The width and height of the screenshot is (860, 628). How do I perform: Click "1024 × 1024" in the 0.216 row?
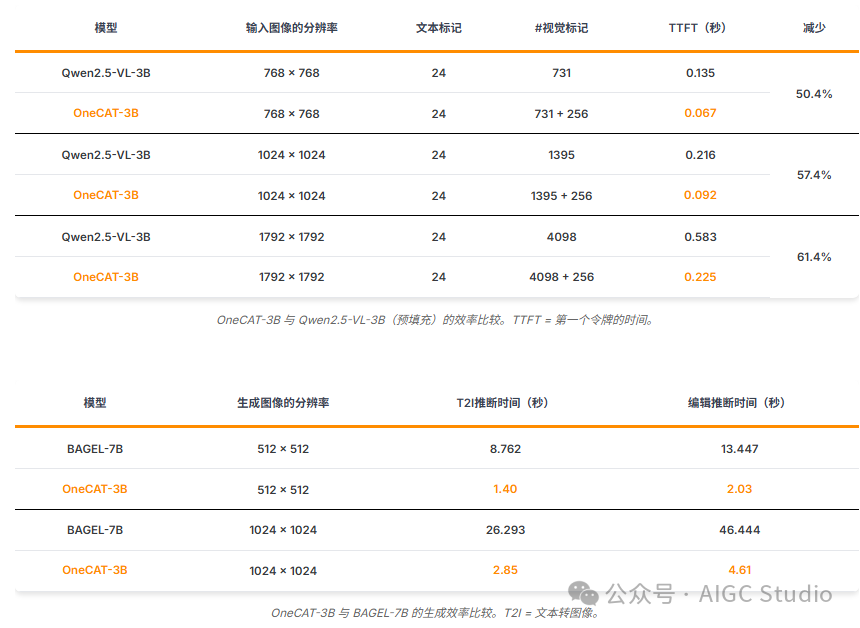point(291,155)
